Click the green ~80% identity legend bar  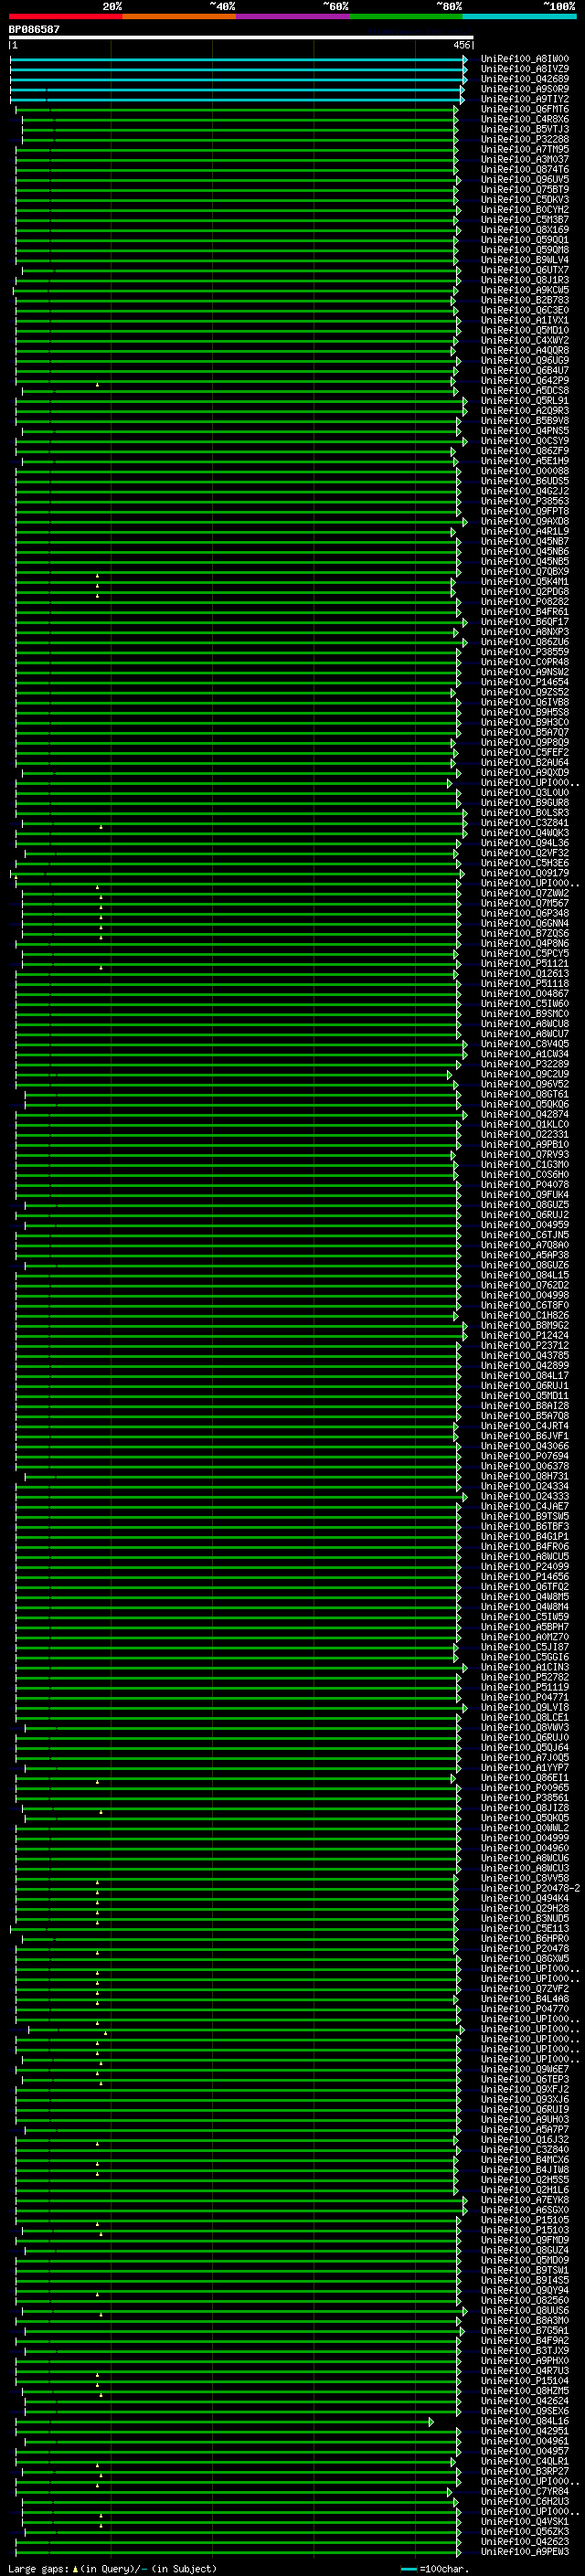[405, 16]
